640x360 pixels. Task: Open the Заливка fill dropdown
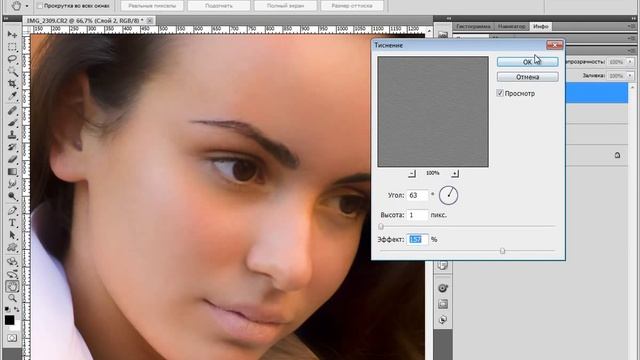coord(630,76)
